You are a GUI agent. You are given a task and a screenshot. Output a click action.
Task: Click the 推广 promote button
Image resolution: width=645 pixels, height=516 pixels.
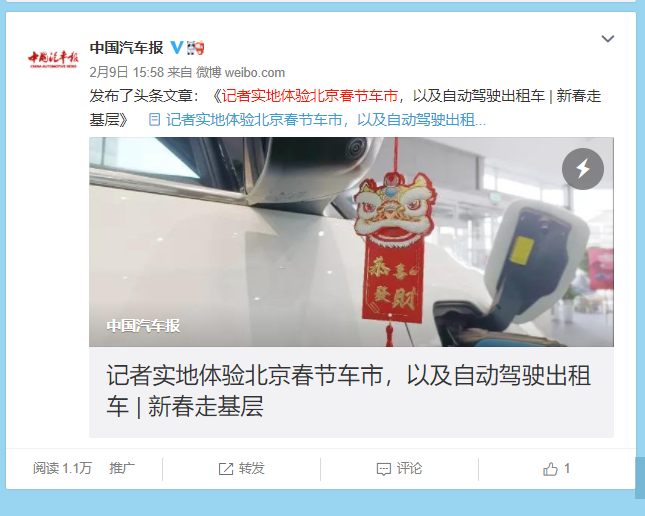coord(122,468)
